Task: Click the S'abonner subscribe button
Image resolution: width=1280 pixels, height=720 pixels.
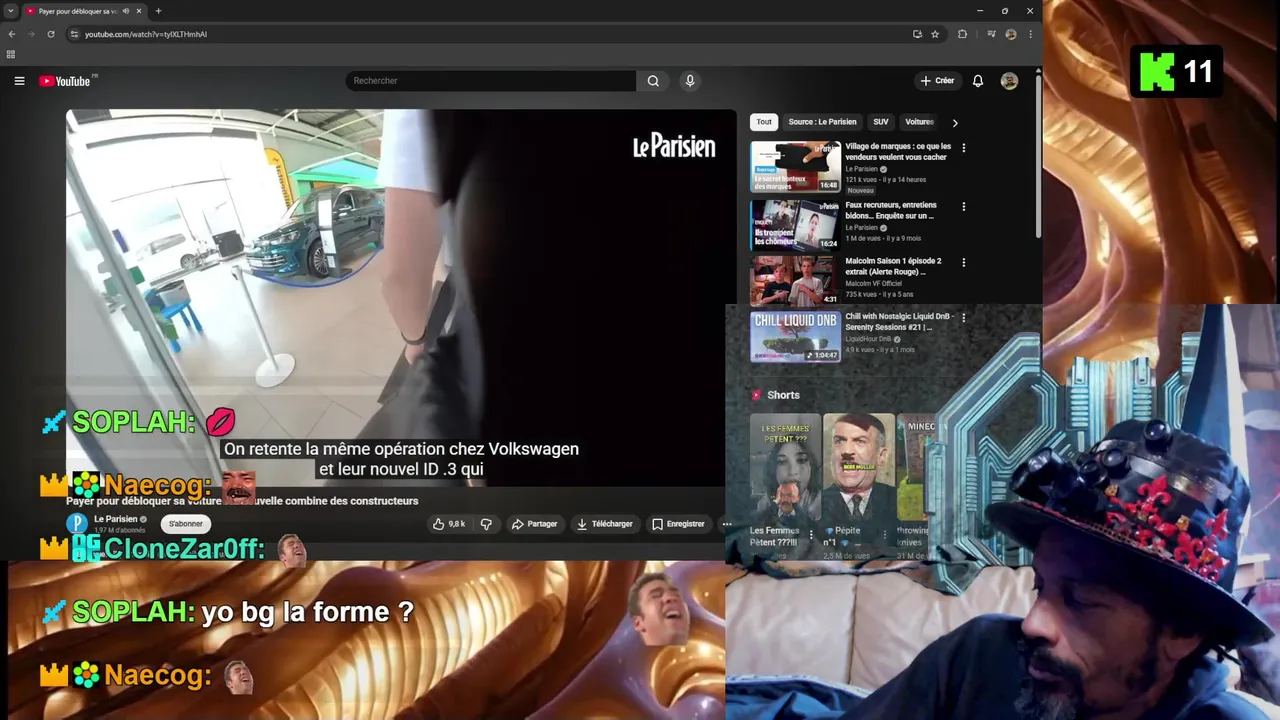Action: (x=186, y=524)
